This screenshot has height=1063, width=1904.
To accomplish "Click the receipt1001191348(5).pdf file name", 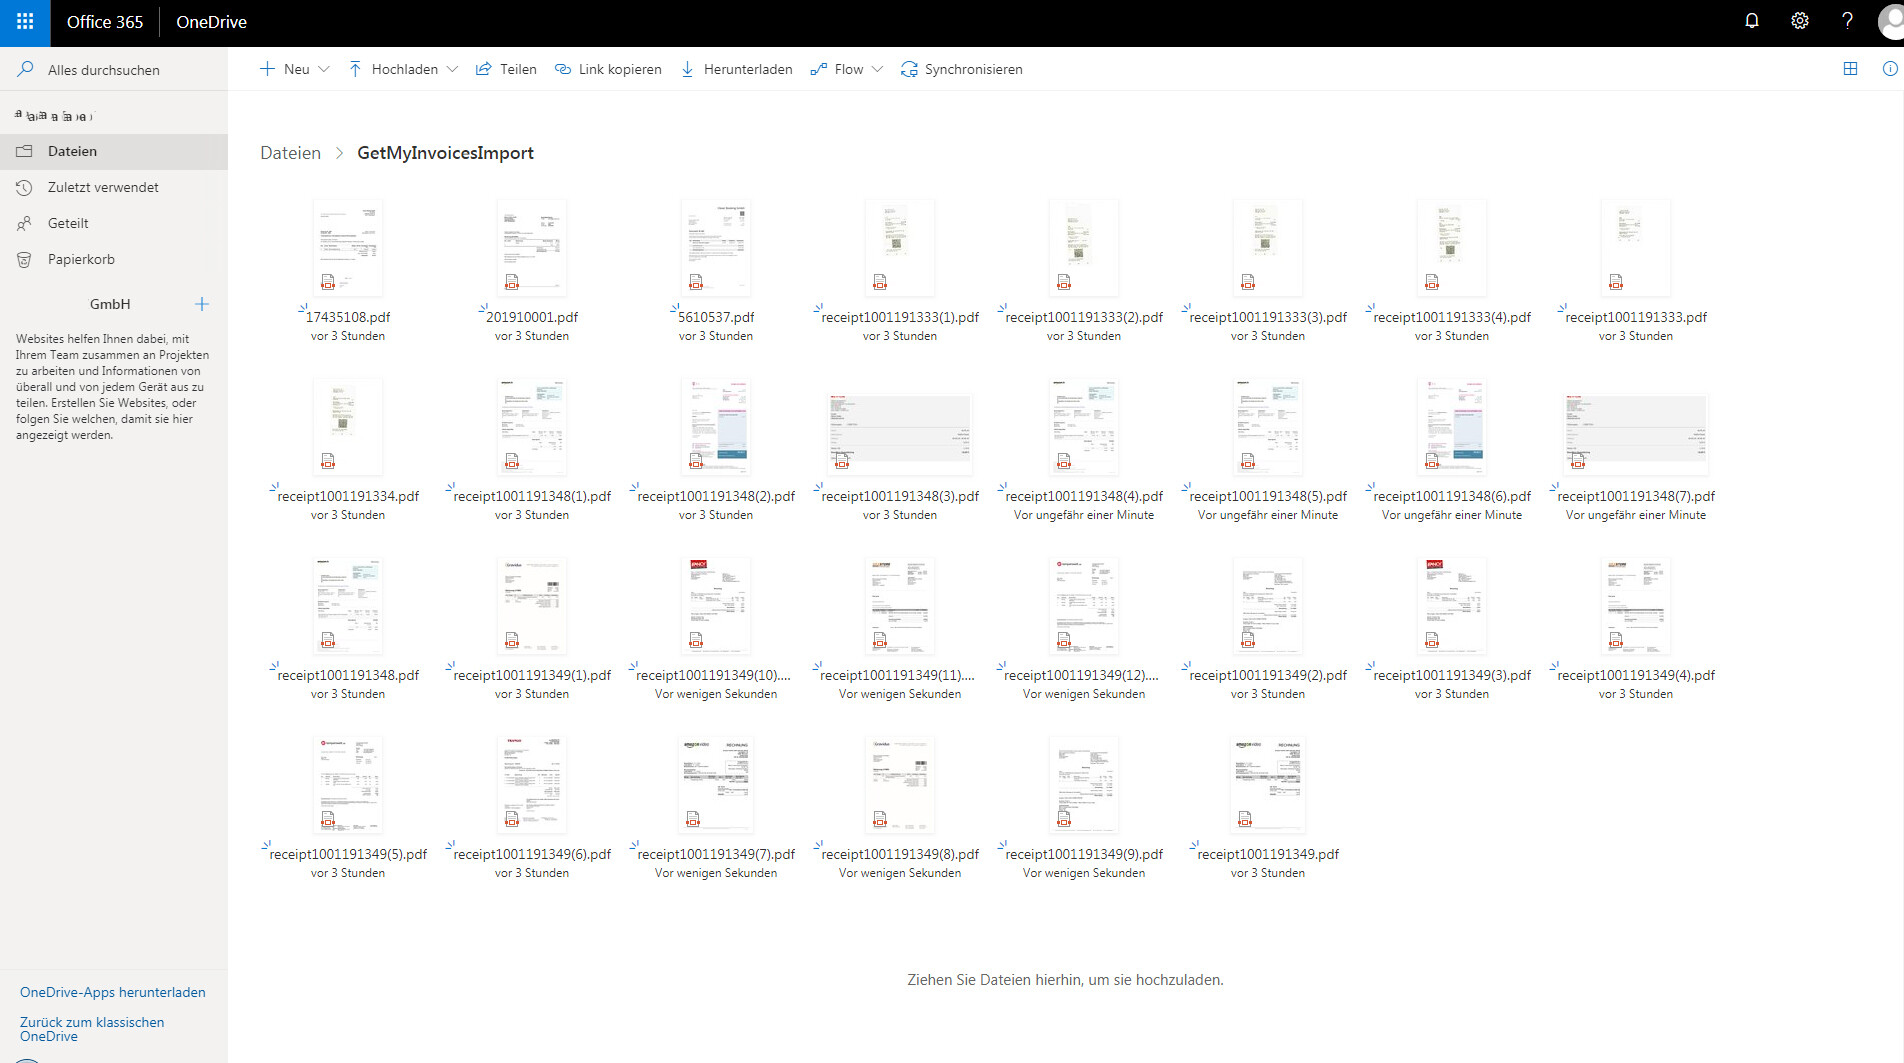I will (1268, 496).
